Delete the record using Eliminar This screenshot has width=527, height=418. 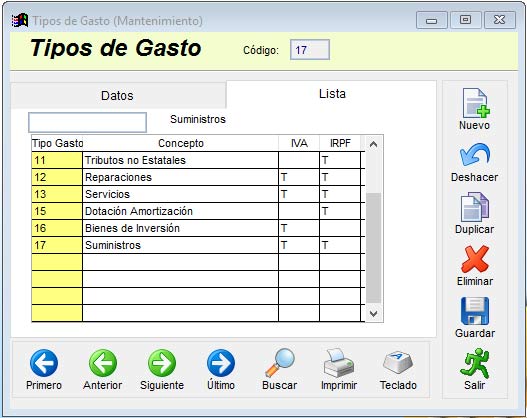[475, 259]
